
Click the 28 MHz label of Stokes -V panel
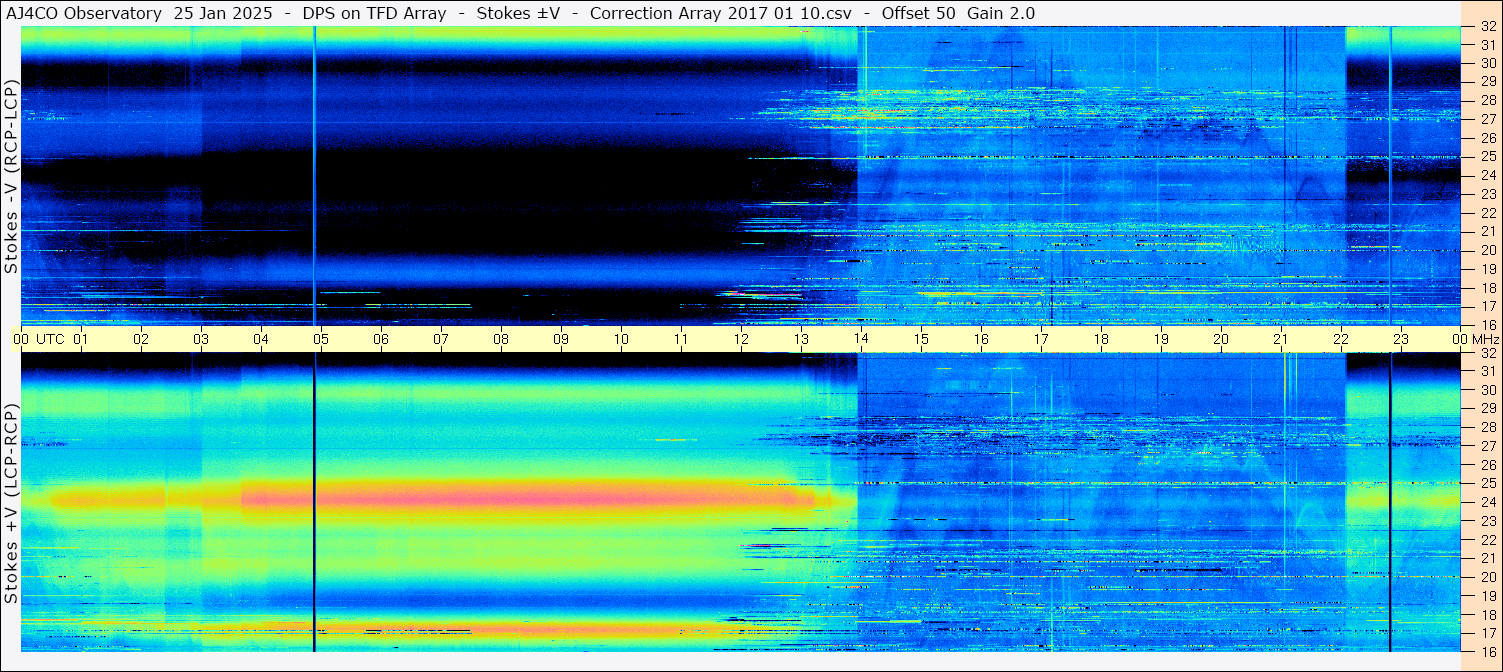click(1487, 100)
